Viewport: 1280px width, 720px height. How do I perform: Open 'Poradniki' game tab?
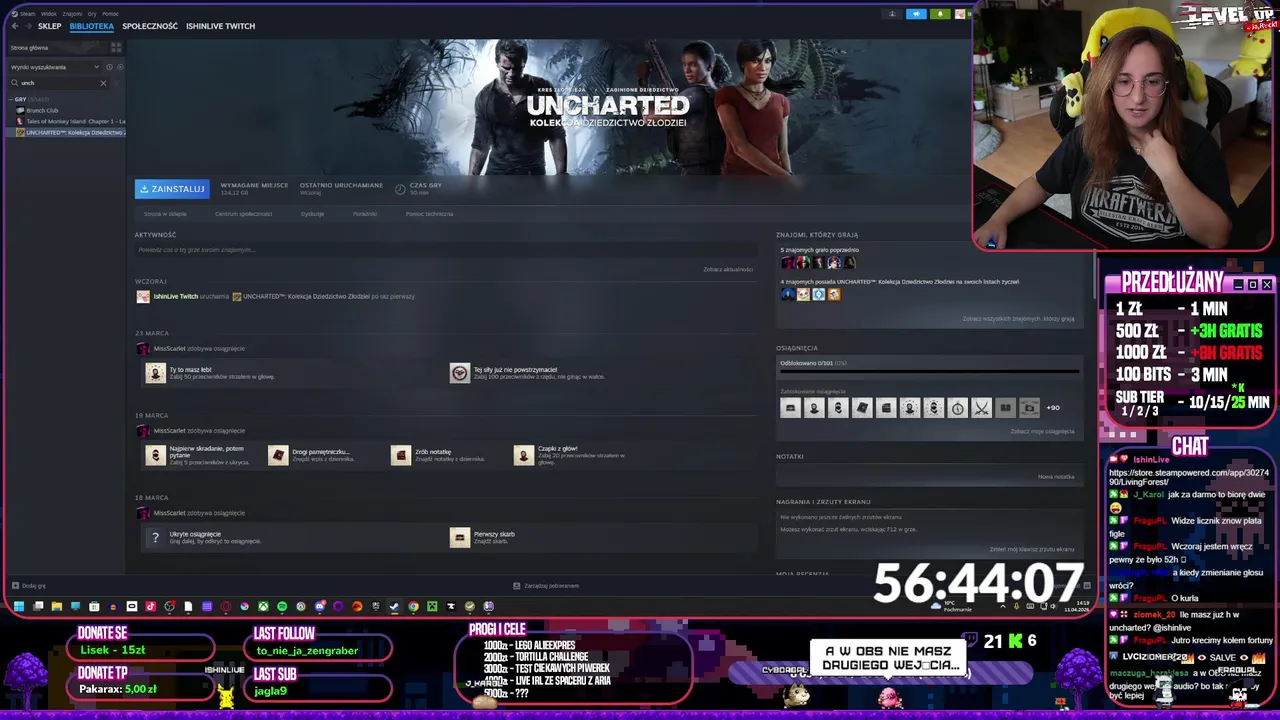click(365, 214)
